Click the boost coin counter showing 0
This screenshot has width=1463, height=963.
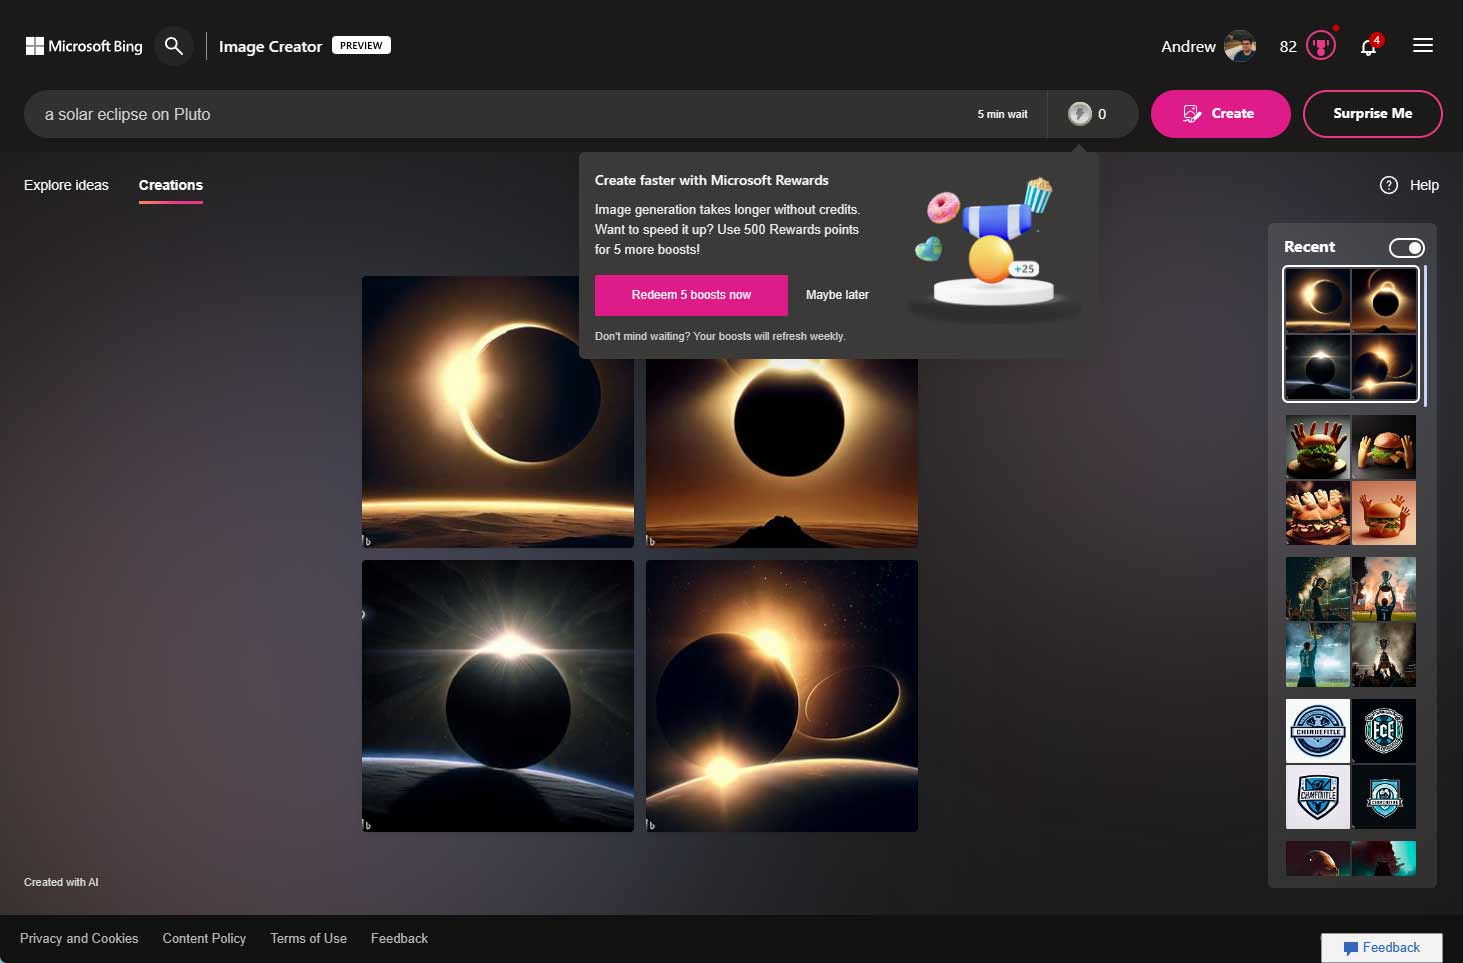pyautogui.click(x=1092, y=113)
